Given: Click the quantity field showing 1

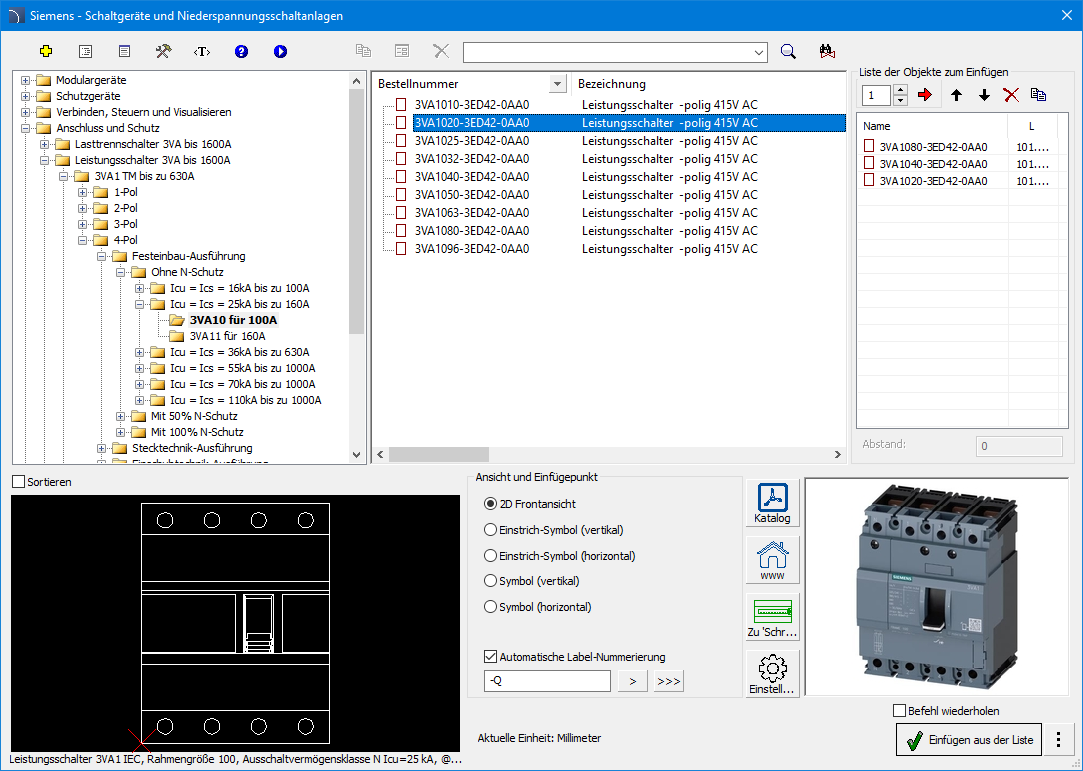Looking at the screenshot, I should point(877,95).
